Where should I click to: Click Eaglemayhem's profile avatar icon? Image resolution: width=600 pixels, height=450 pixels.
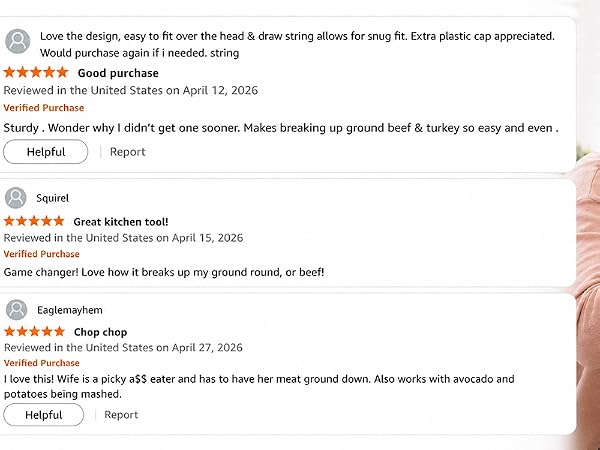click(16, 310)
